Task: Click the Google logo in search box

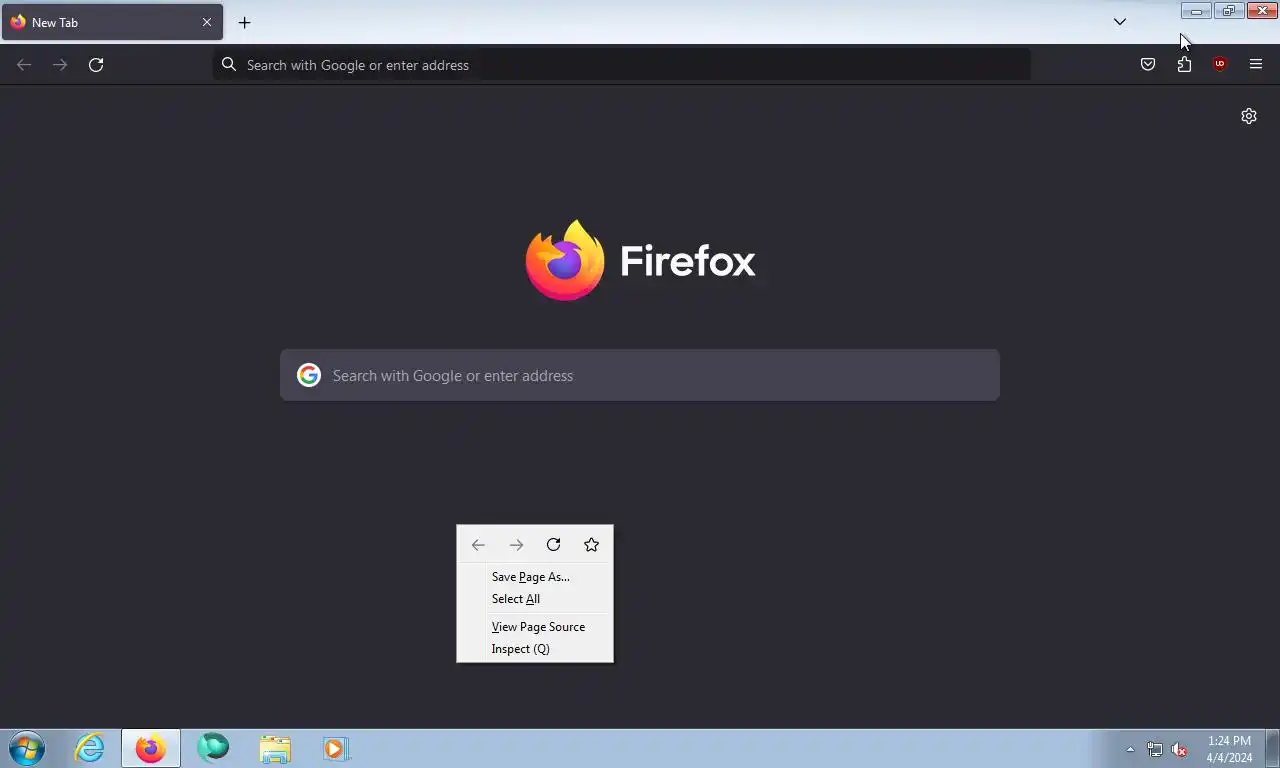Action: [x=309, y=375]
